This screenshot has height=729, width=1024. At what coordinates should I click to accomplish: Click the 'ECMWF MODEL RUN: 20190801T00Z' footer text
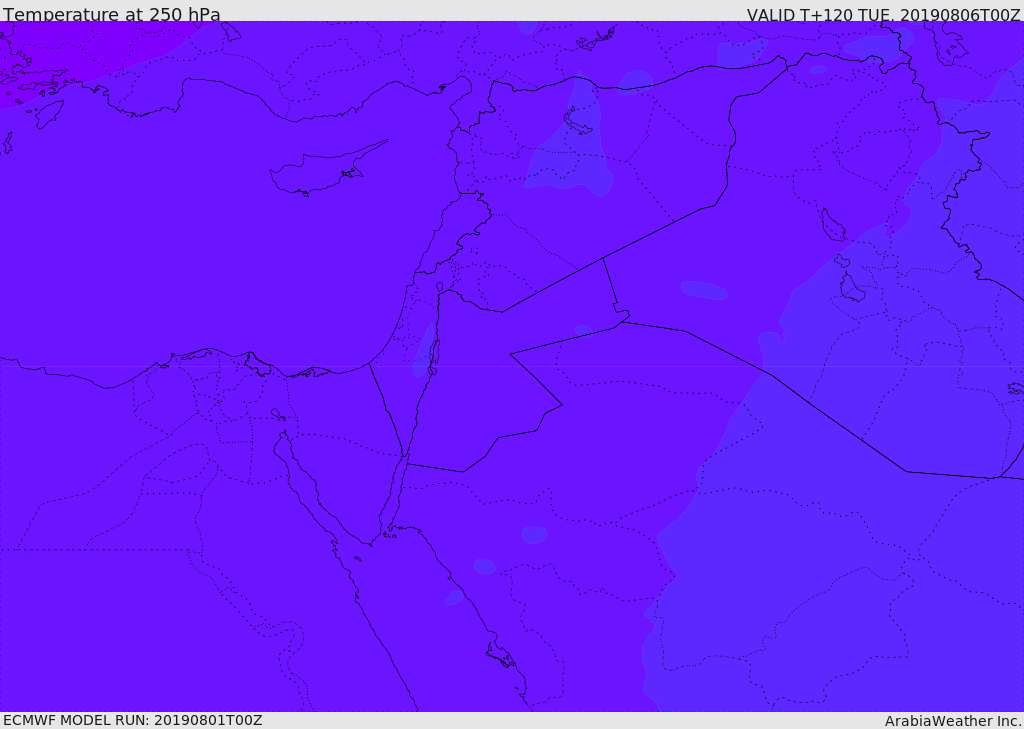133,720
